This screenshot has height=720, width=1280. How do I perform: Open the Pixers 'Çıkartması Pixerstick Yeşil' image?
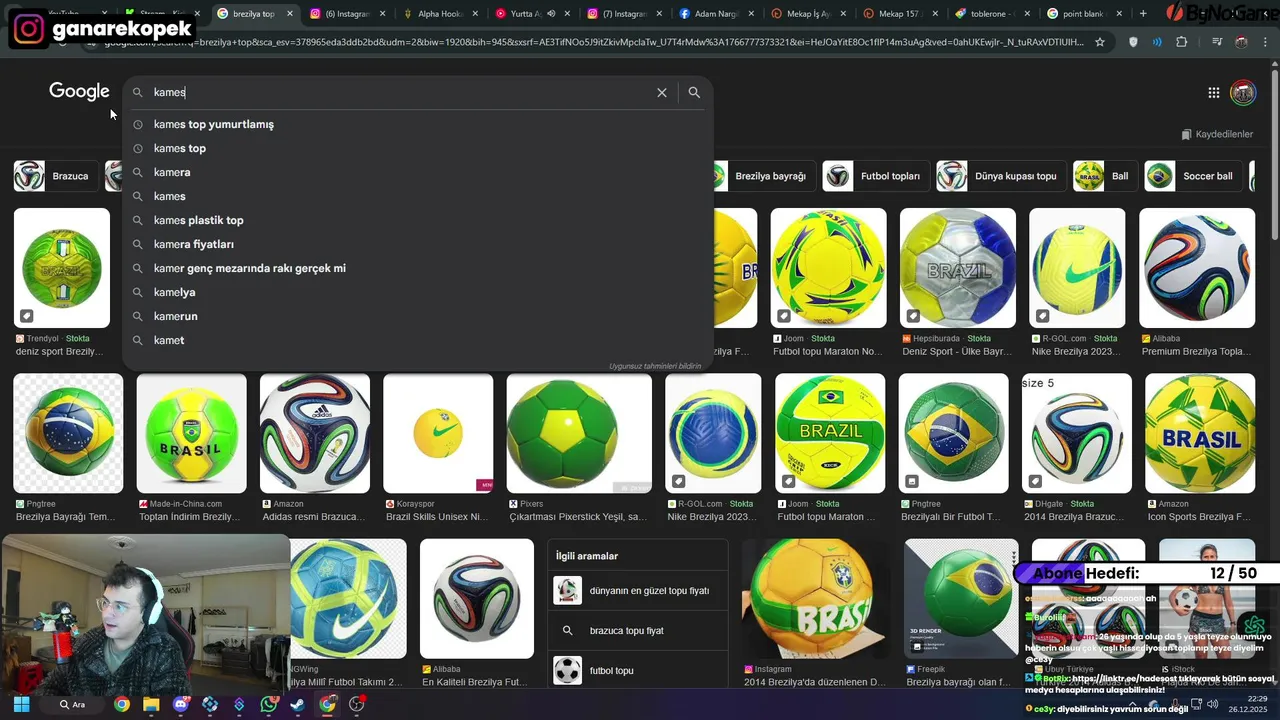pos(579,433)
